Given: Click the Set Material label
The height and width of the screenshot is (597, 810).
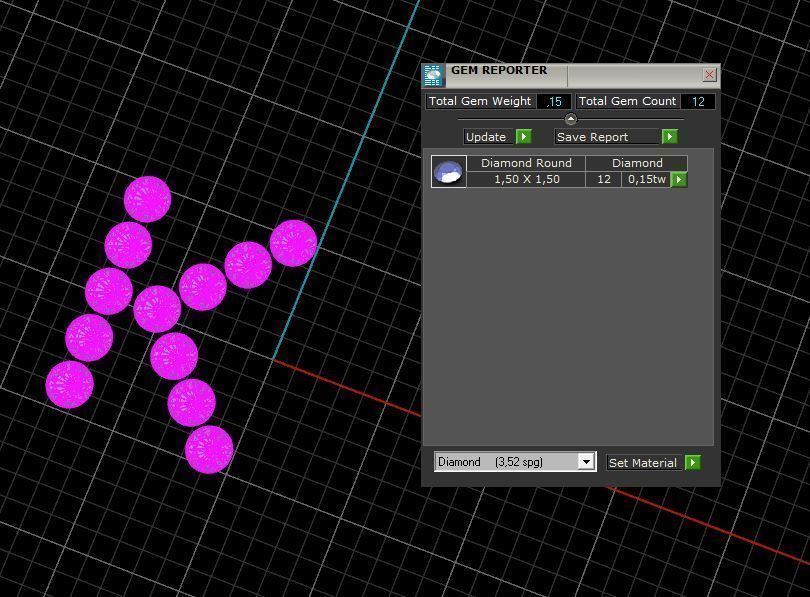Looking at the screenshot, I should tap(644, 463).
